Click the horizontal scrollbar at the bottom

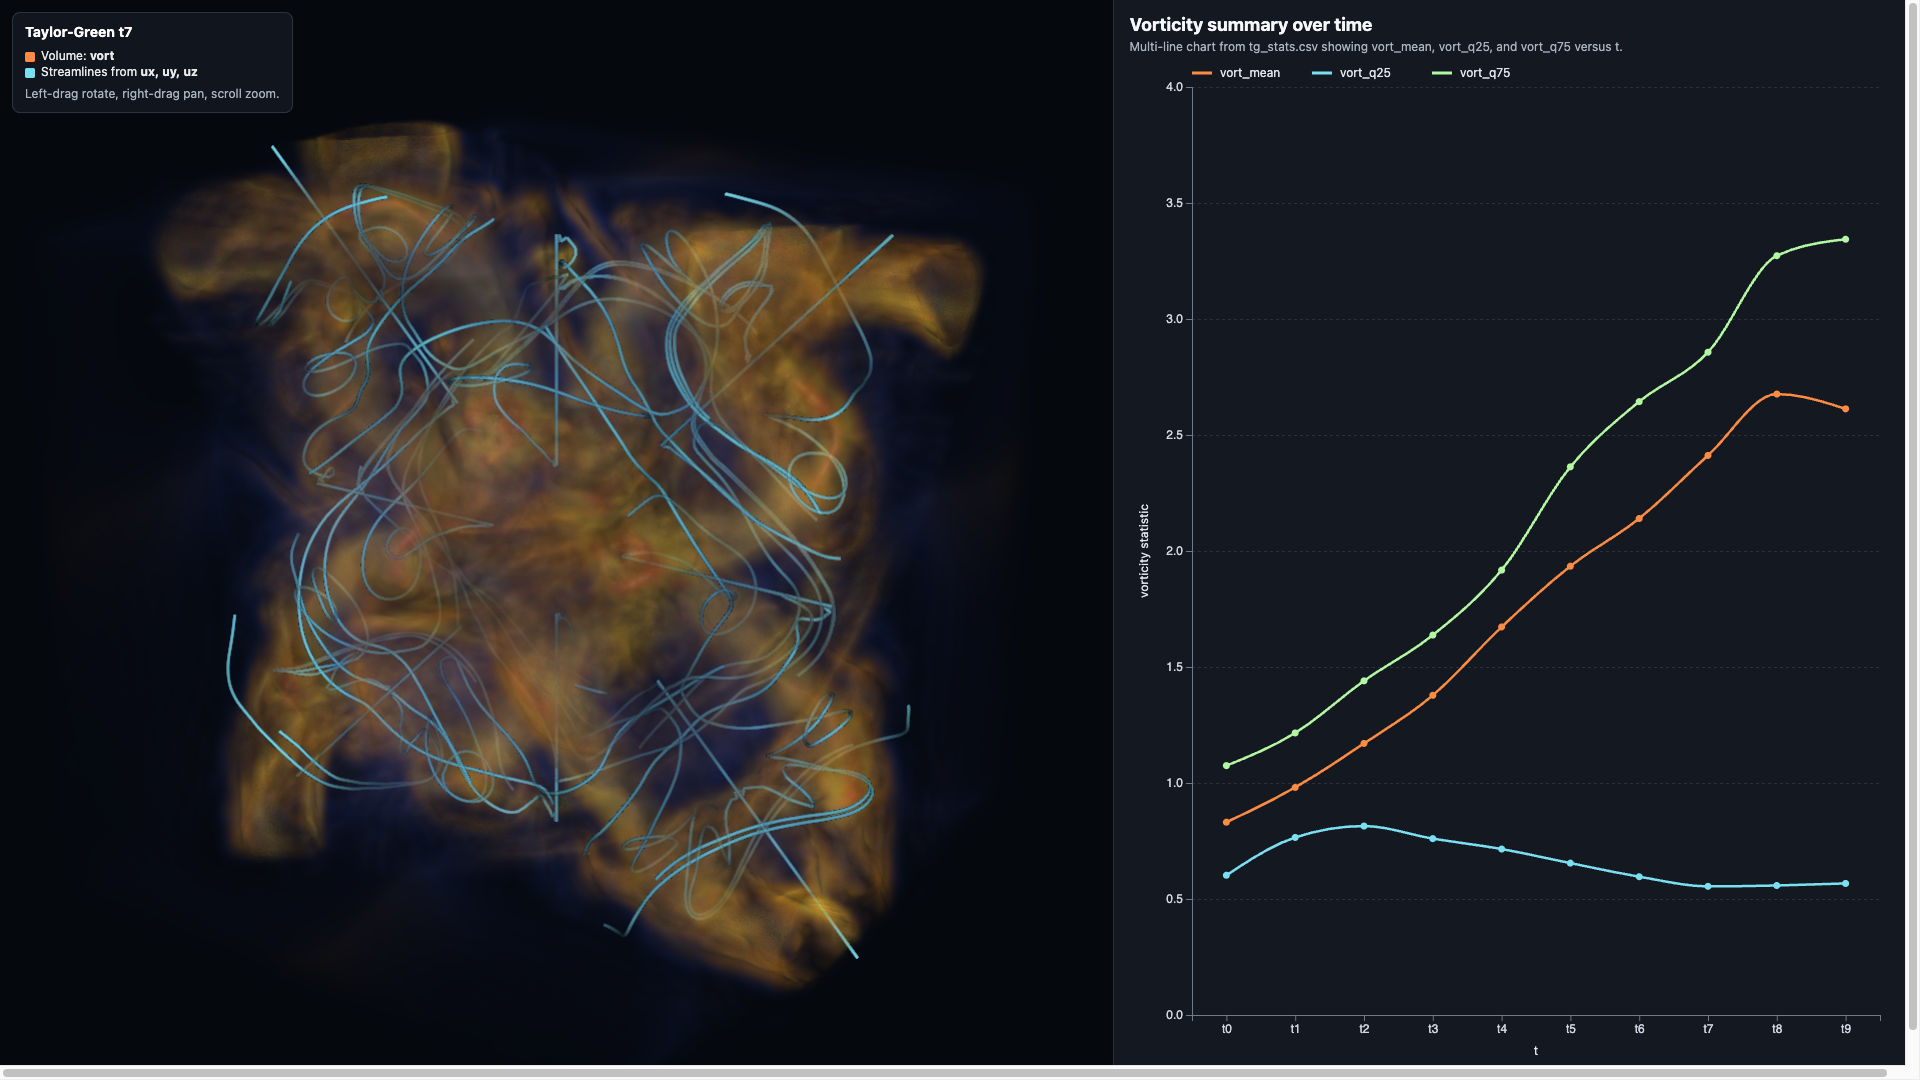[x=944, y=1073]
